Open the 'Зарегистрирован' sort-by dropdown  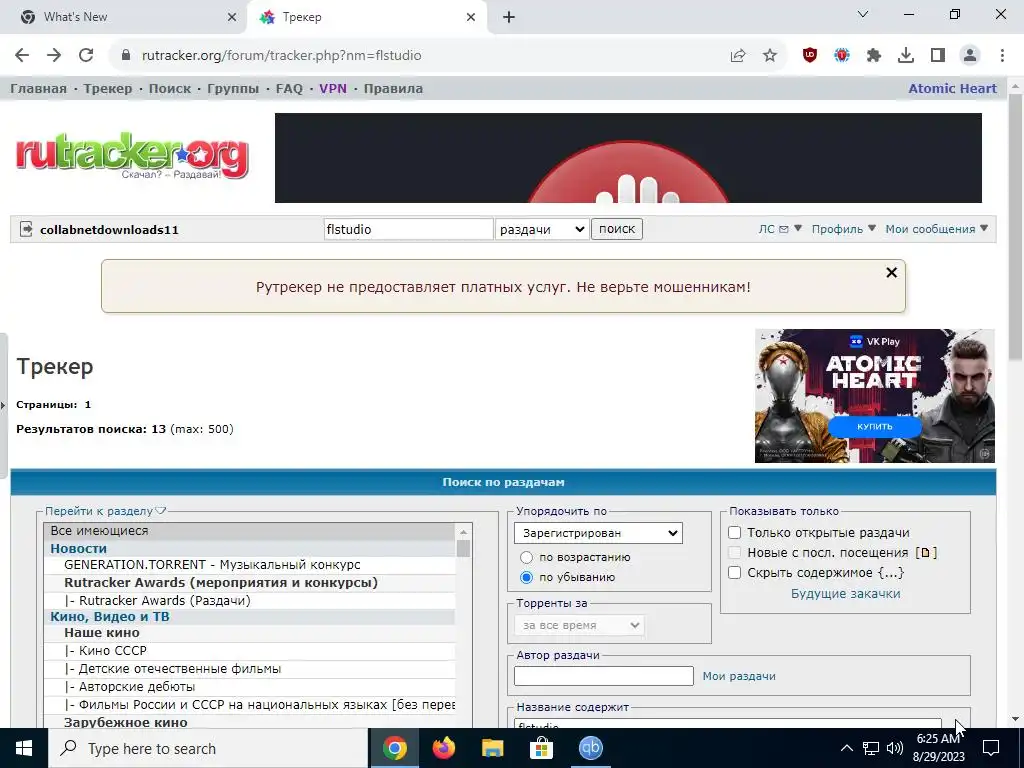point(598,533)
